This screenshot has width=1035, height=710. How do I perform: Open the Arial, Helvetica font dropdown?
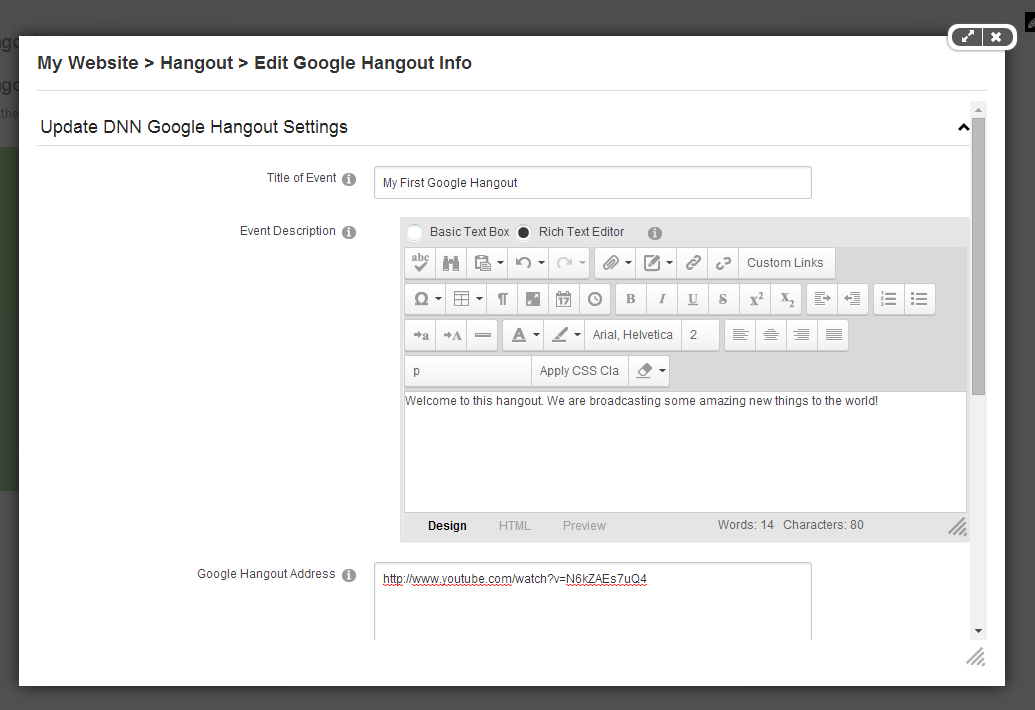click(x=633, y=335)
